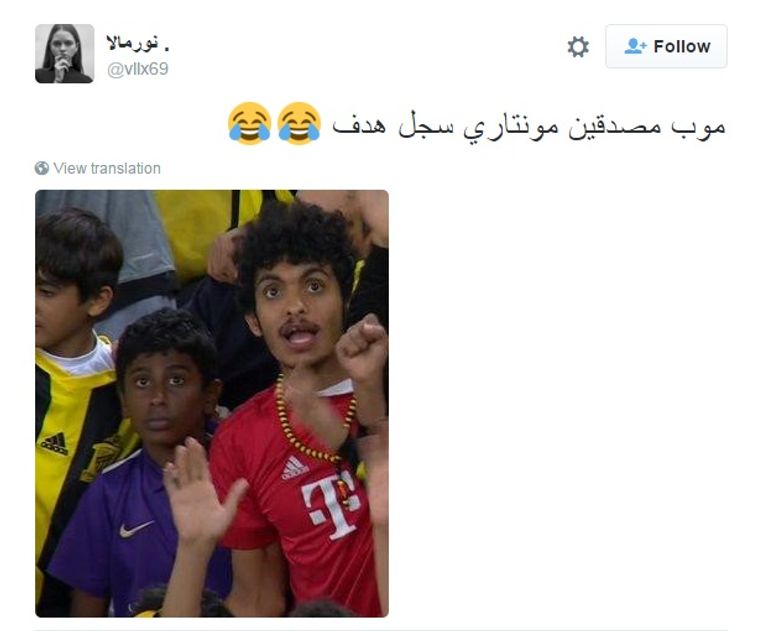This screenshot has width=768, height=631.
Task: Click the globe icon beside View translation
Action: pos(42,168)
